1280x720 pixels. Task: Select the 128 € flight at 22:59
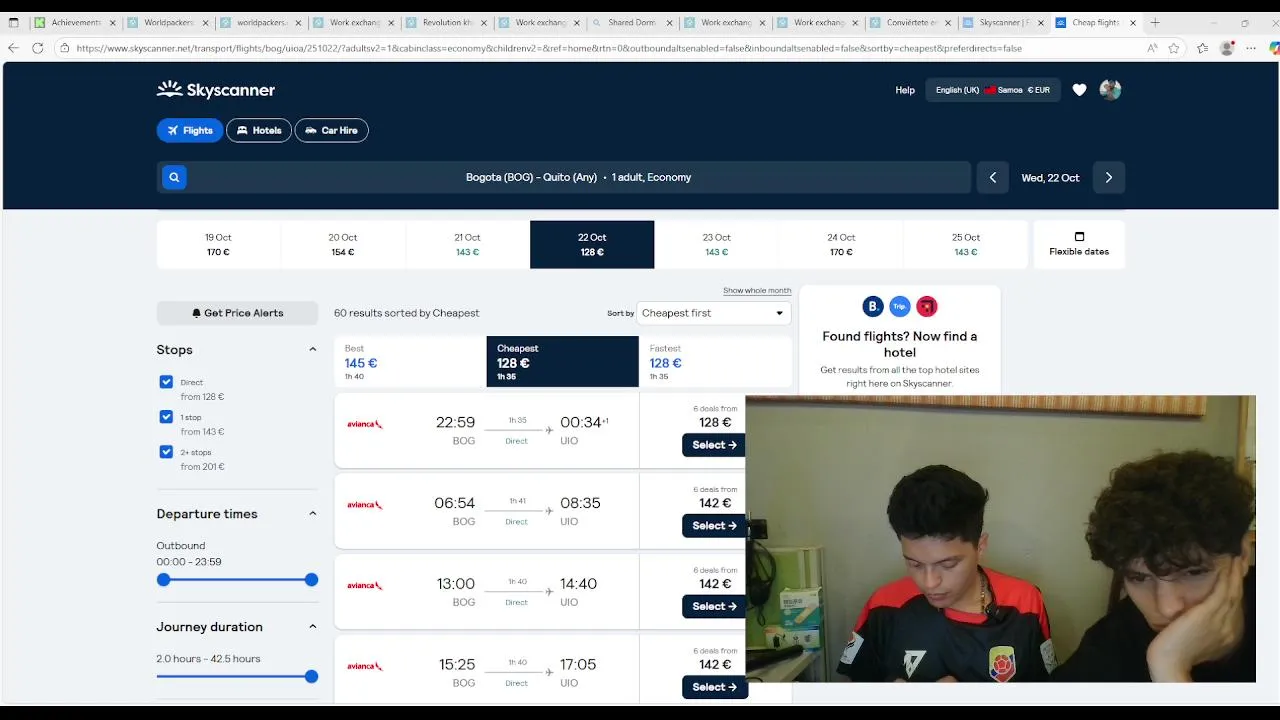[x=713, y=445]
